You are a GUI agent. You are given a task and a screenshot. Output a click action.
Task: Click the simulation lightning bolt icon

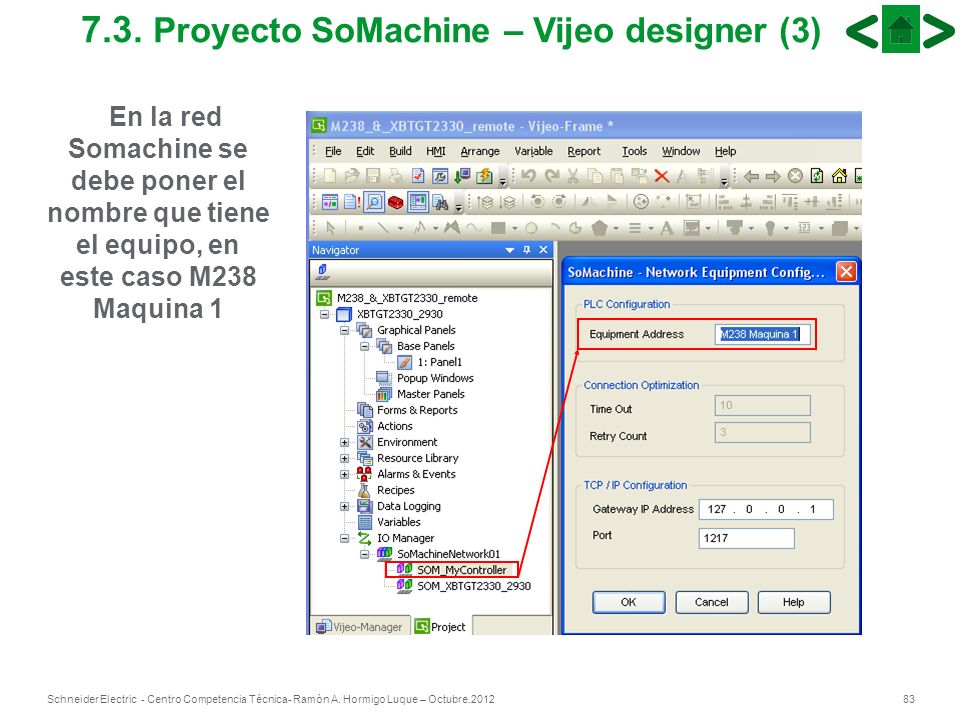tap(484, 176)
